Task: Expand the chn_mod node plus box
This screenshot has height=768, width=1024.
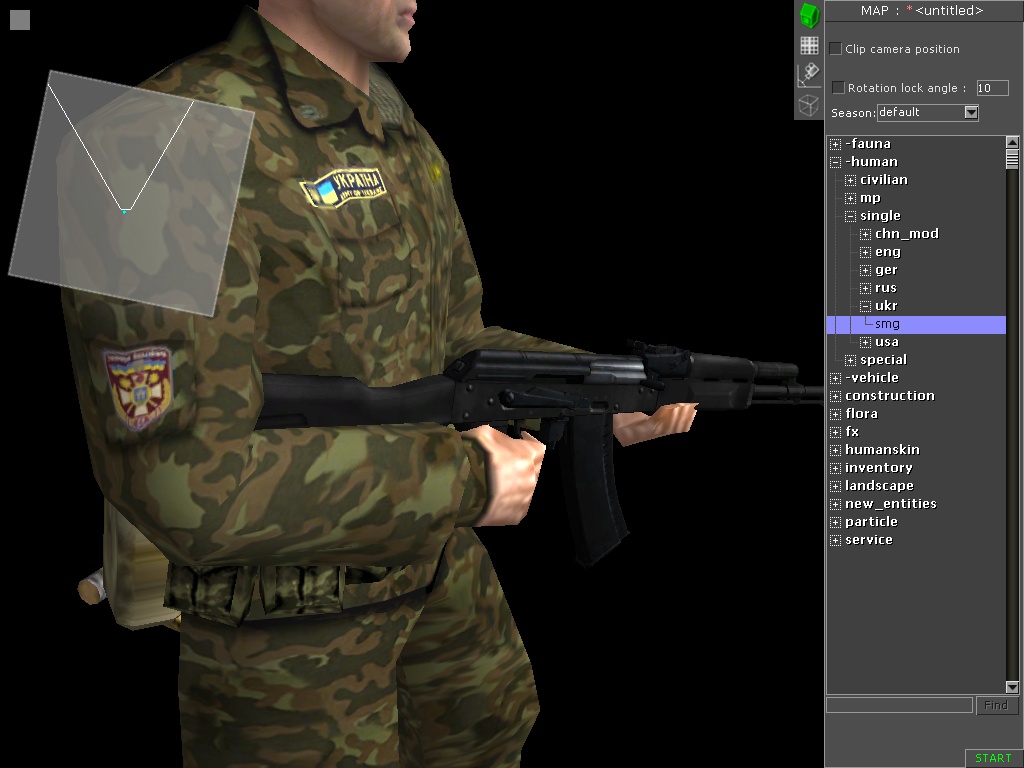Action: coord(865,234)
